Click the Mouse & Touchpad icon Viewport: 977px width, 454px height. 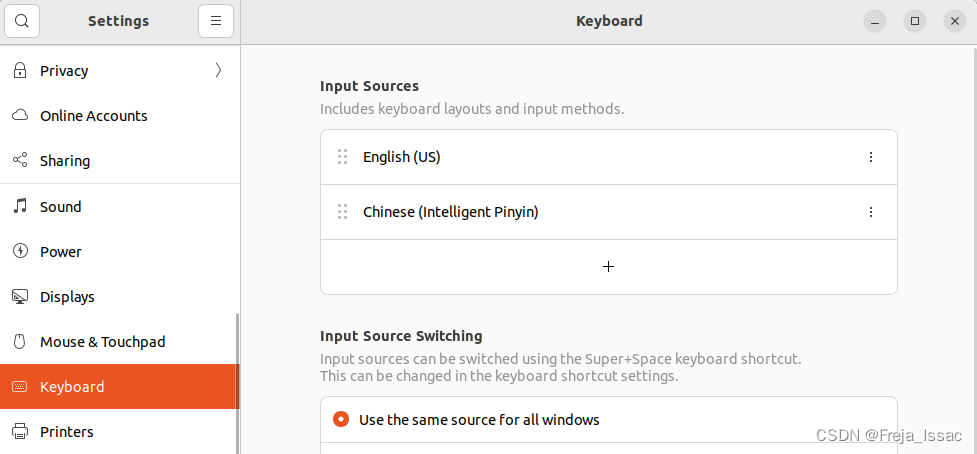click(x=20, y=342)
